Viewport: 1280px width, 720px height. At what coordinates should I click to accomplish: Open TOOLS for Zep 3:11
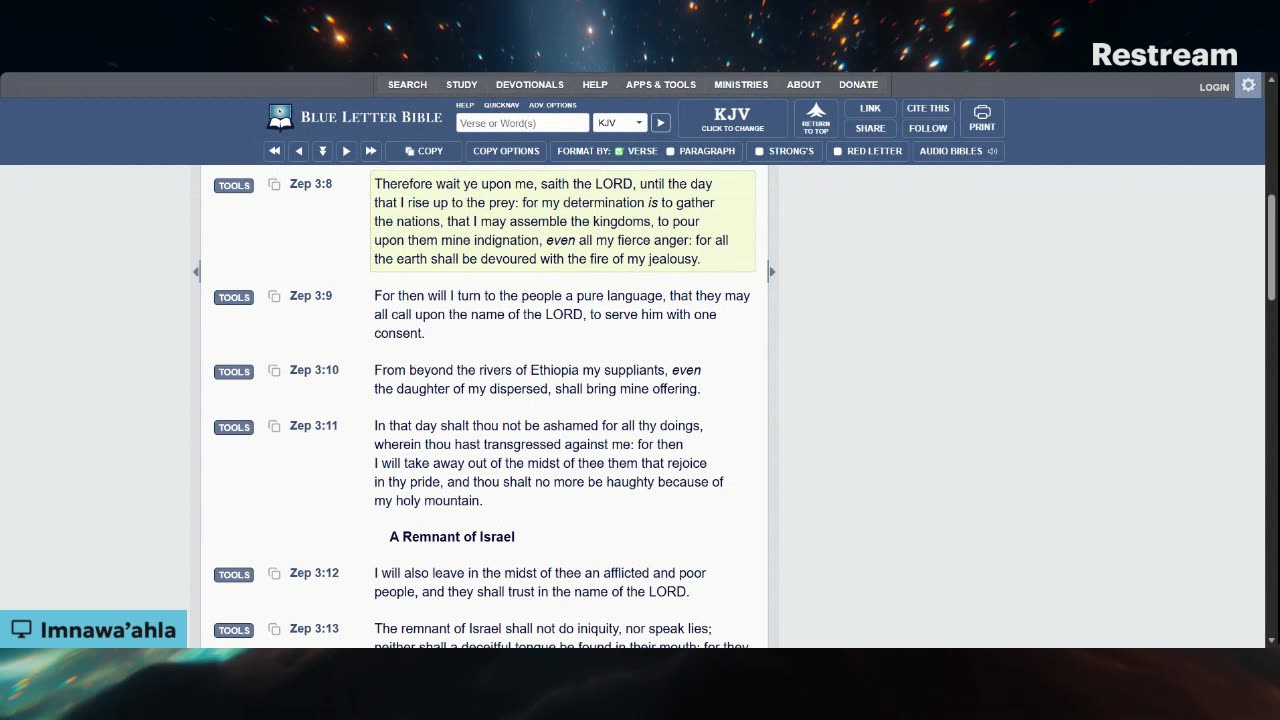(x=234, y=427)
